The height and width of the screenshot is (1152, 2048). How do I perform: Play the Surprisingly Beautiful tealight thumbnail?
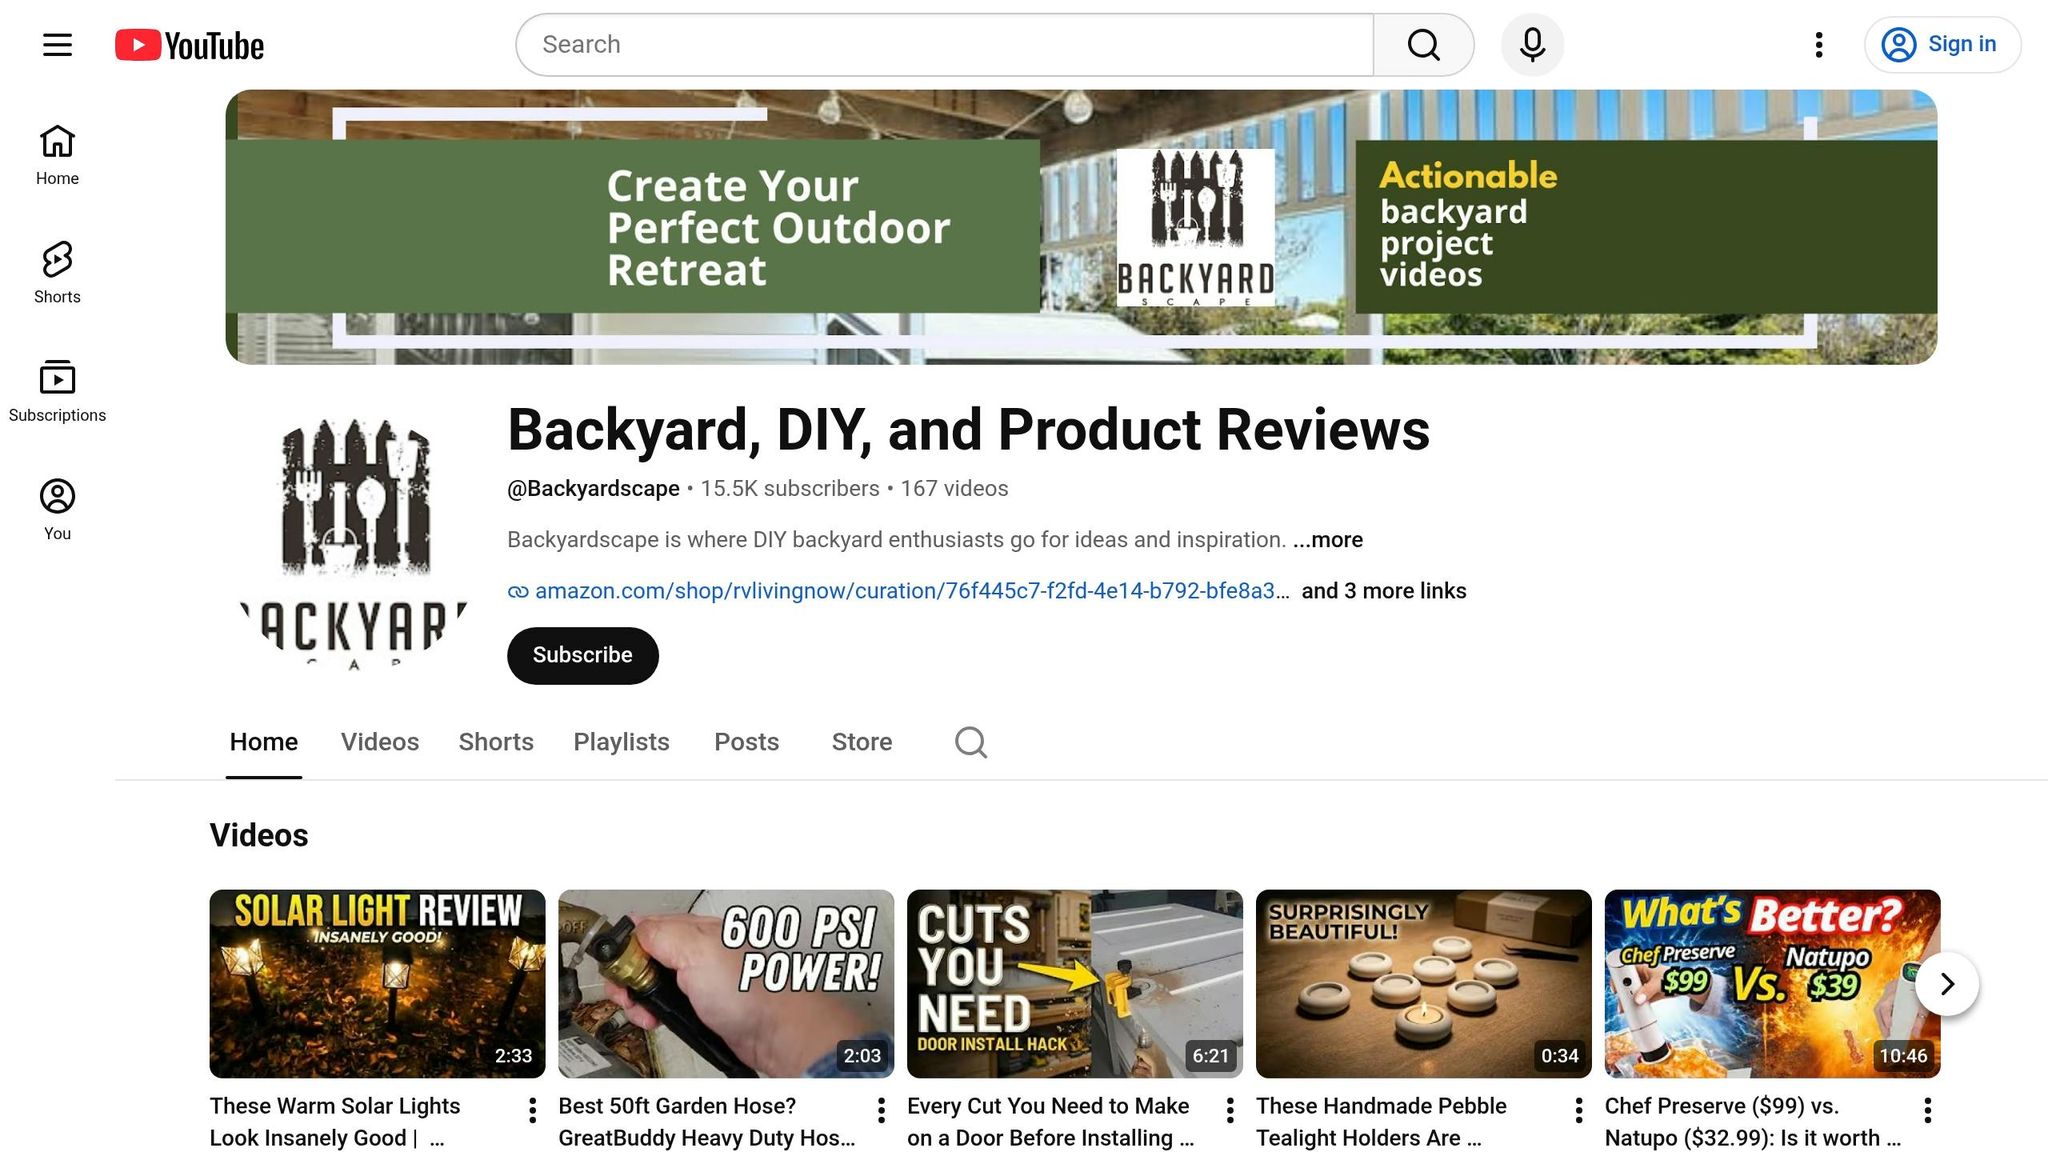point(1424,984)
